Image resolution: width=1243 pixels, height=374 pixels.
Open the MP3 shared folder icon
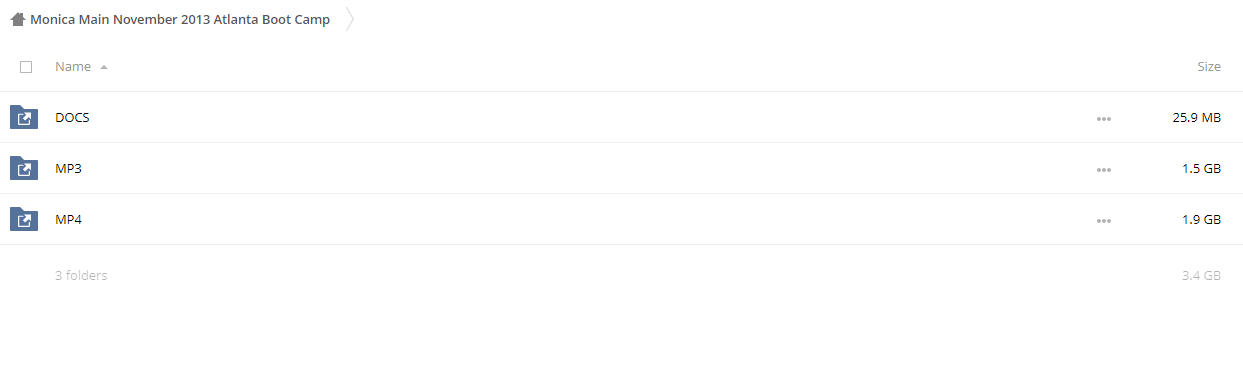(24, 168)
